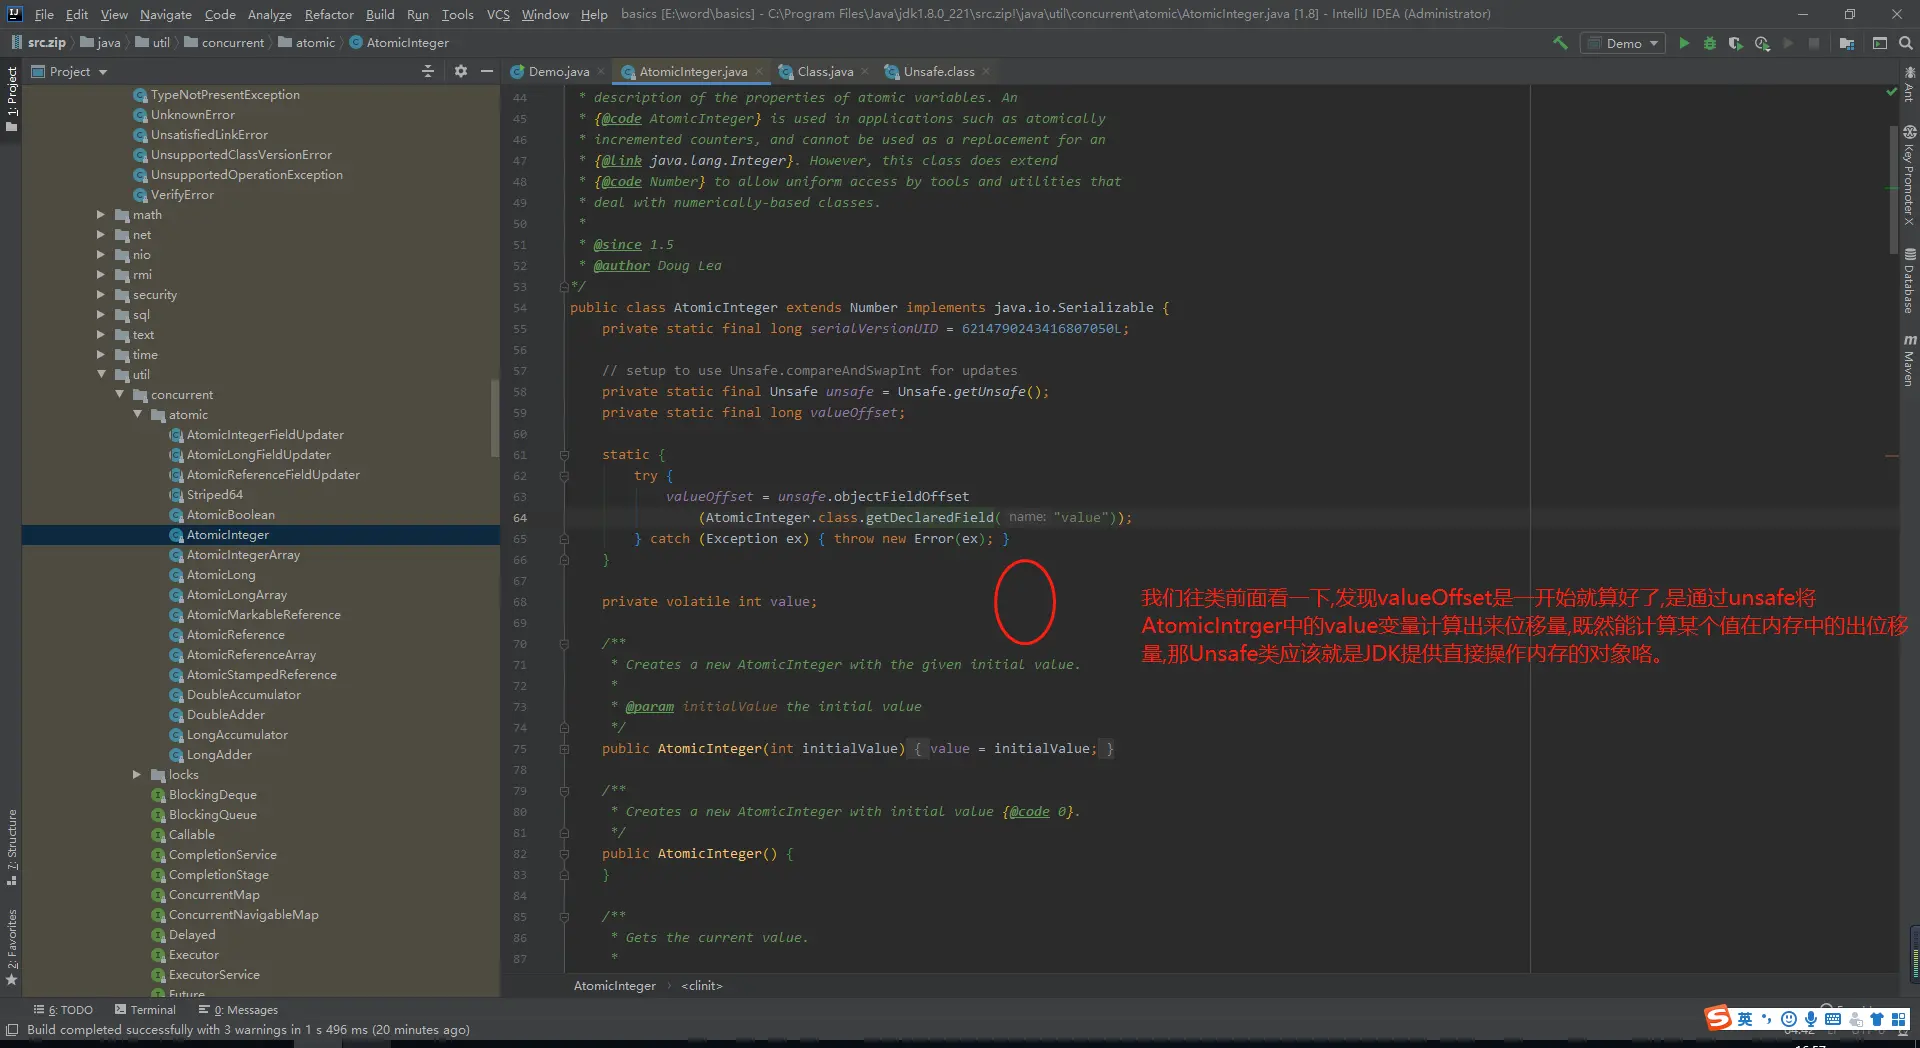The image size is (1920, 1048).
Task: Collapse the atomic package folder
Action: pyautogui.click(x=137, y=415)
